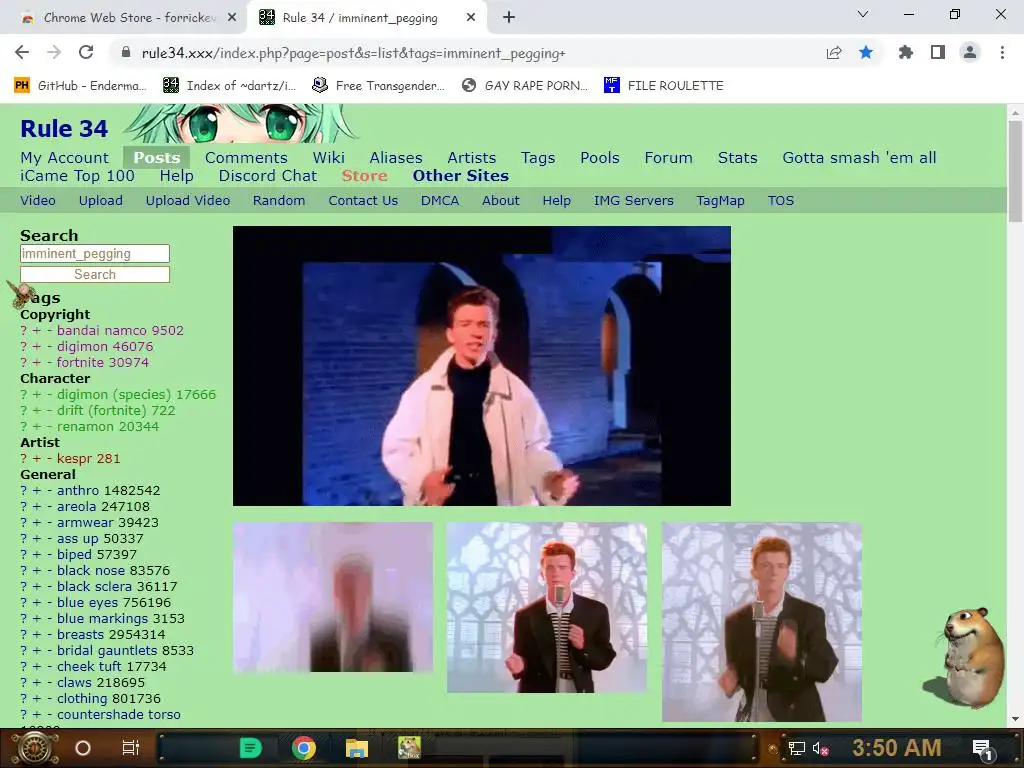Open the Index of ~dartz bookmark

point(229,86)
